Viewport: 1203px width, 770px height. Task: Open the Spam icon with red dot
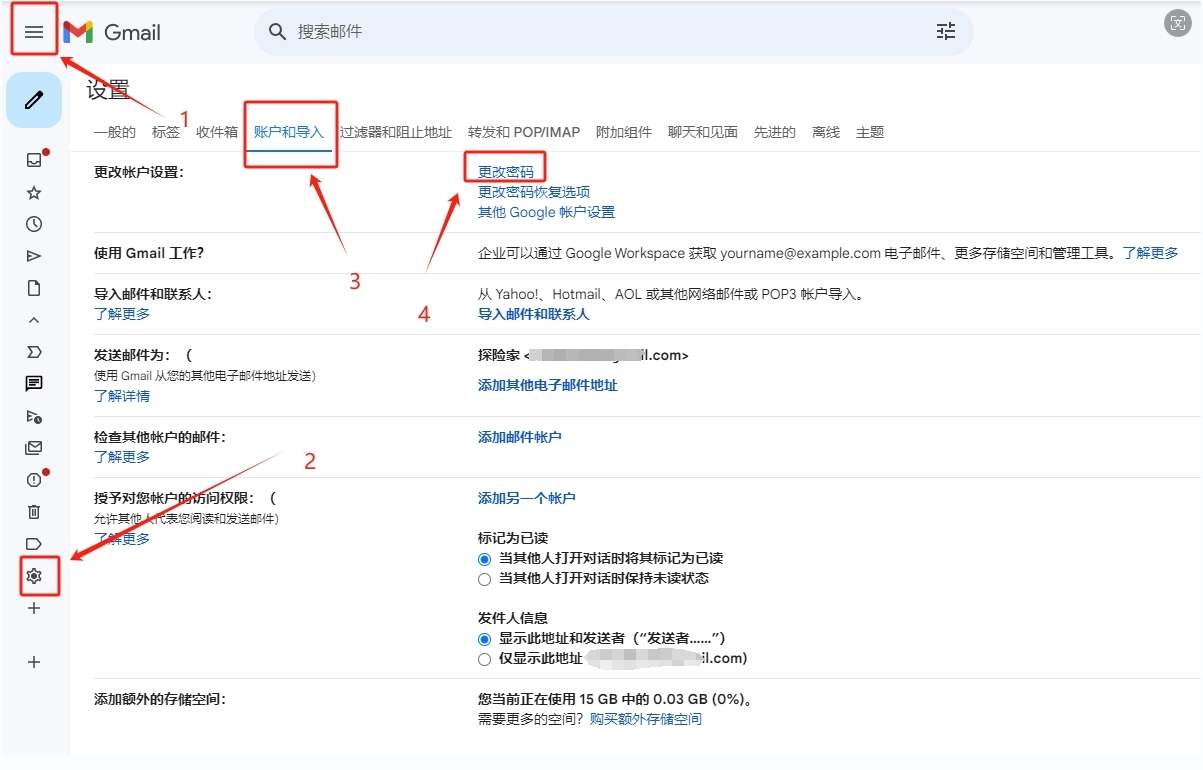[34, 480]
